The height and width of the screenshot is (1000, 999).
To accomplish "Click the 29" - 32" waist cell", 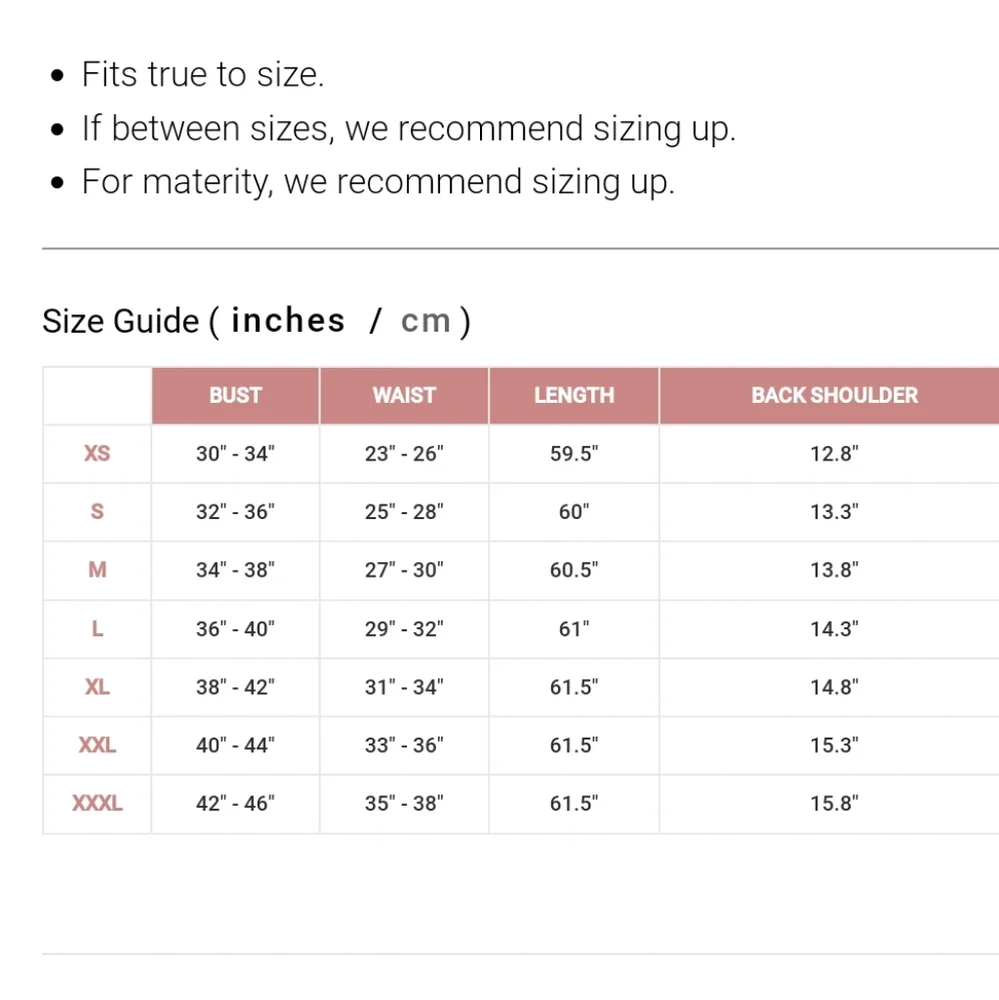I will coord(404,629).
